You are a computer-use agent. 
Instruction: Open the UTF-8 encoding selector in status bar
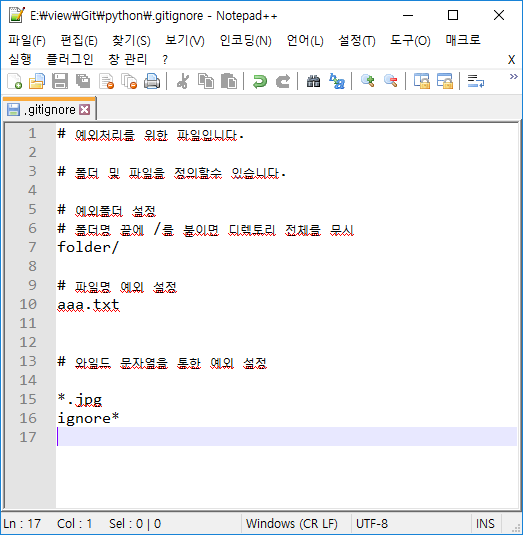click(372, 523)
